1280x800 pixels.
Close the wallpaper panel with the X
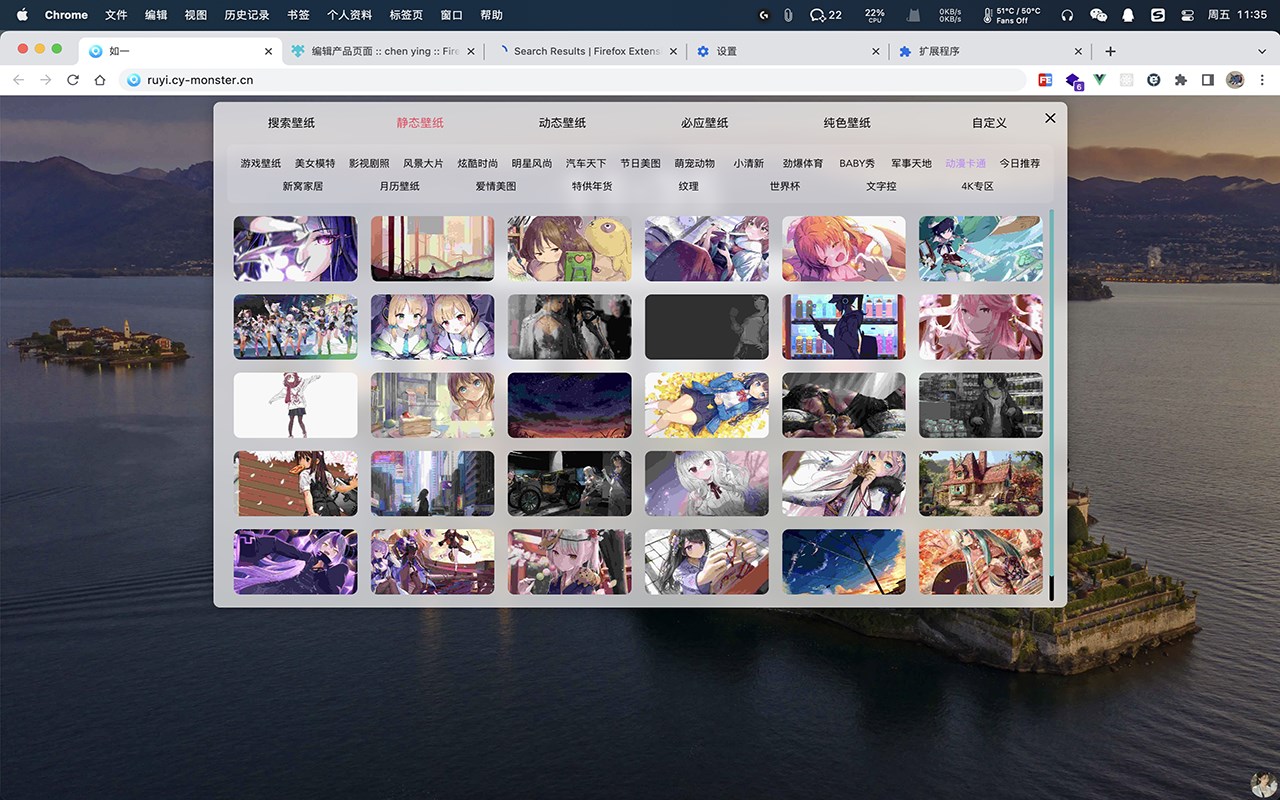1050,118
